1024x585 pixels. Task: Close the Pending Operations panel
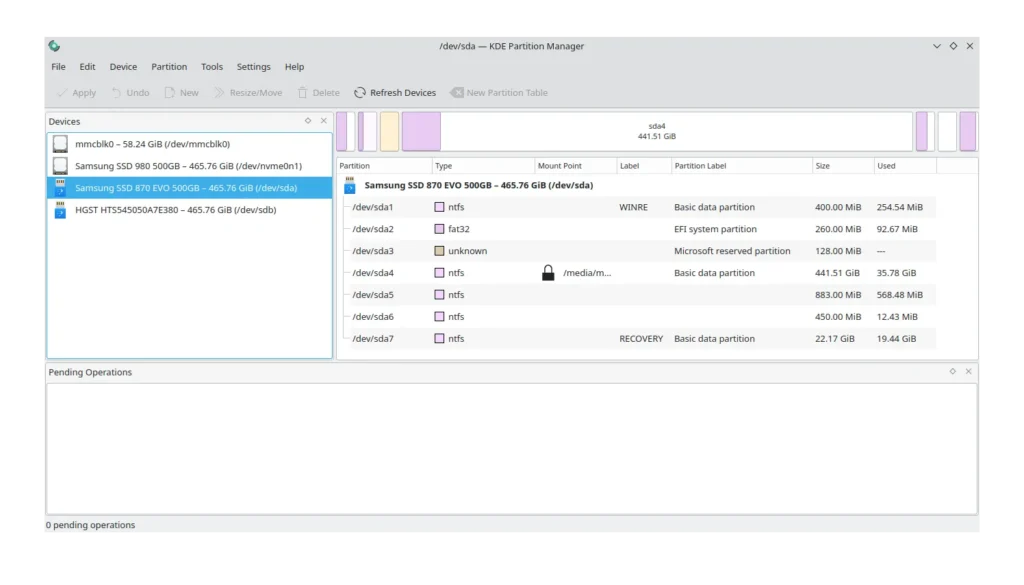click(x=968, y=372)
